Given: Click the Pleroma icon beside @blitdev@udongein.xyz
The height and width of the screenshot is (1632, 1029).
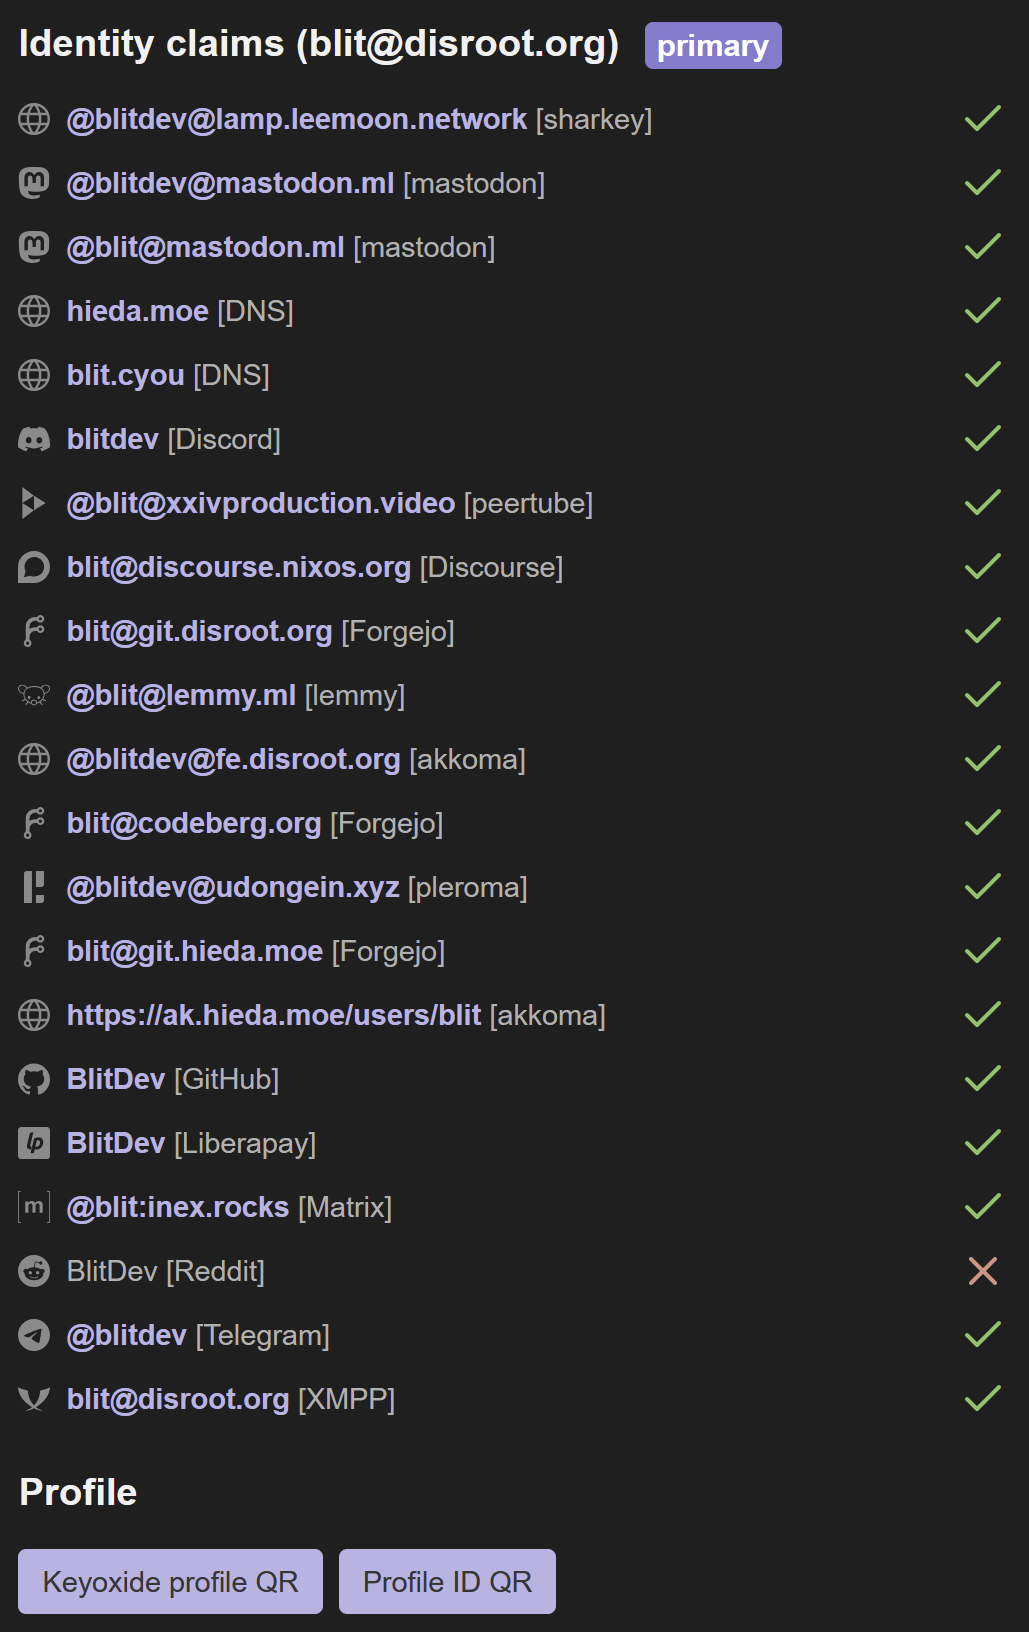Looking at the screenshot, I should pyautogui.click(x=34, y=887).
